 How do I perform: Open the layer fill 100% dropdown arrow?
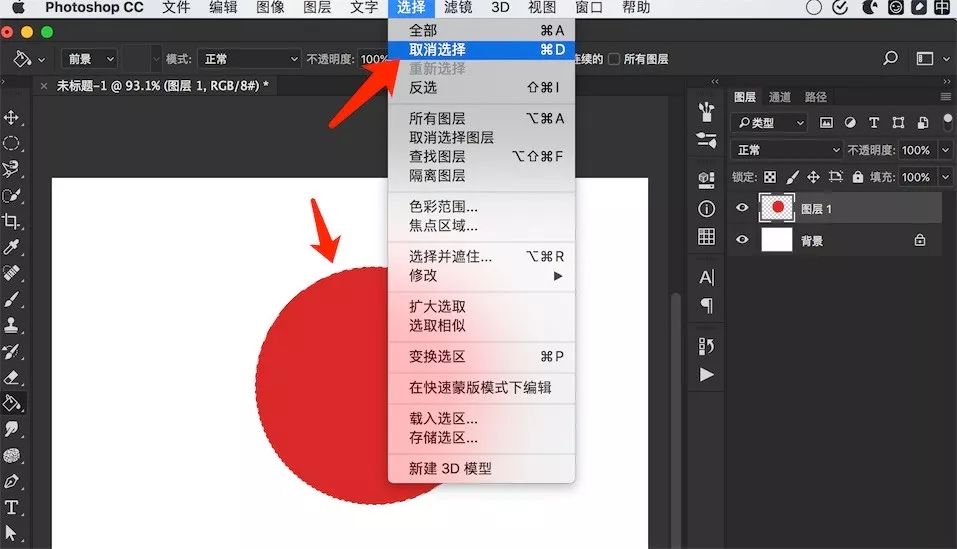(x=945, y=177)
